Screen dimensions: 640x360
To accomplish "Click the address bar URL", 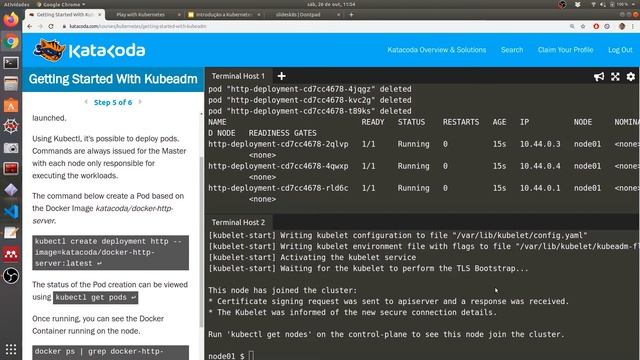I will pos(138,26).
